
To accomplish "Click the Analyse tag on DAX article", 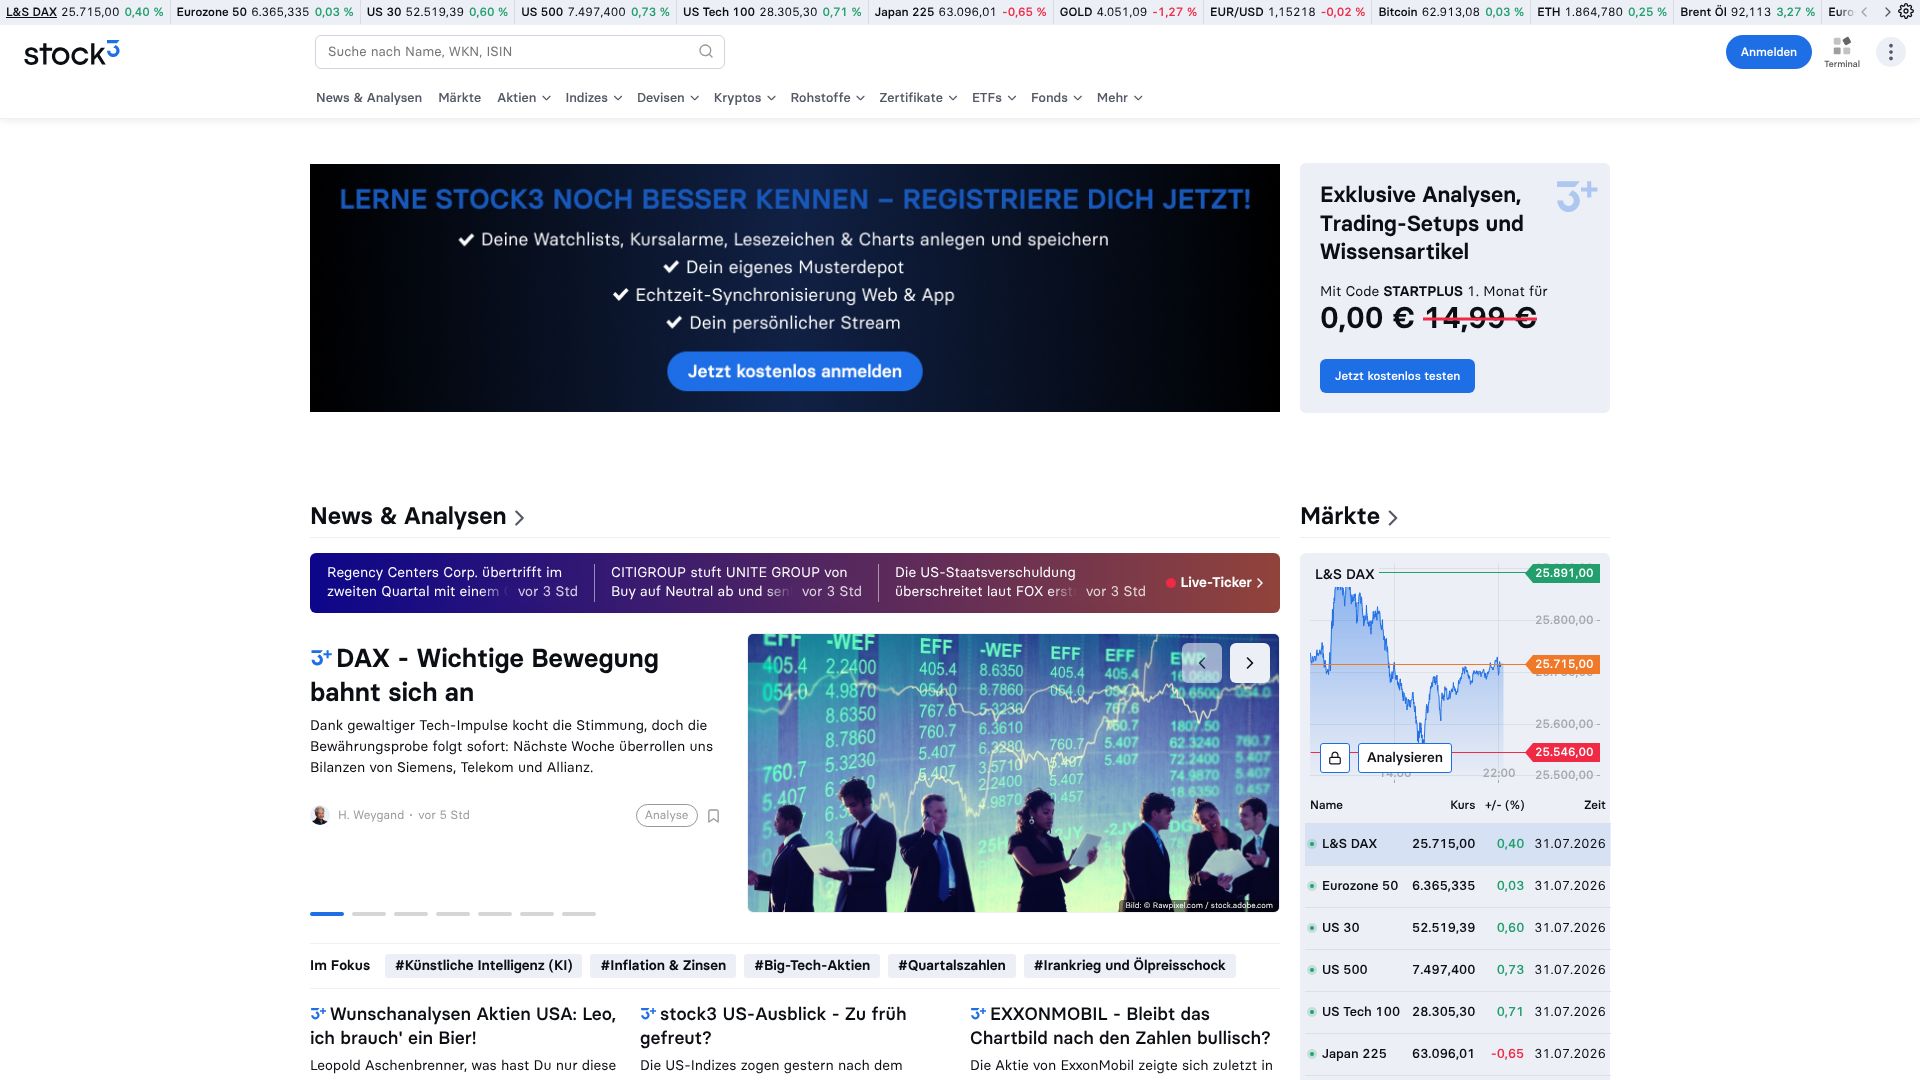I will 667,816.
